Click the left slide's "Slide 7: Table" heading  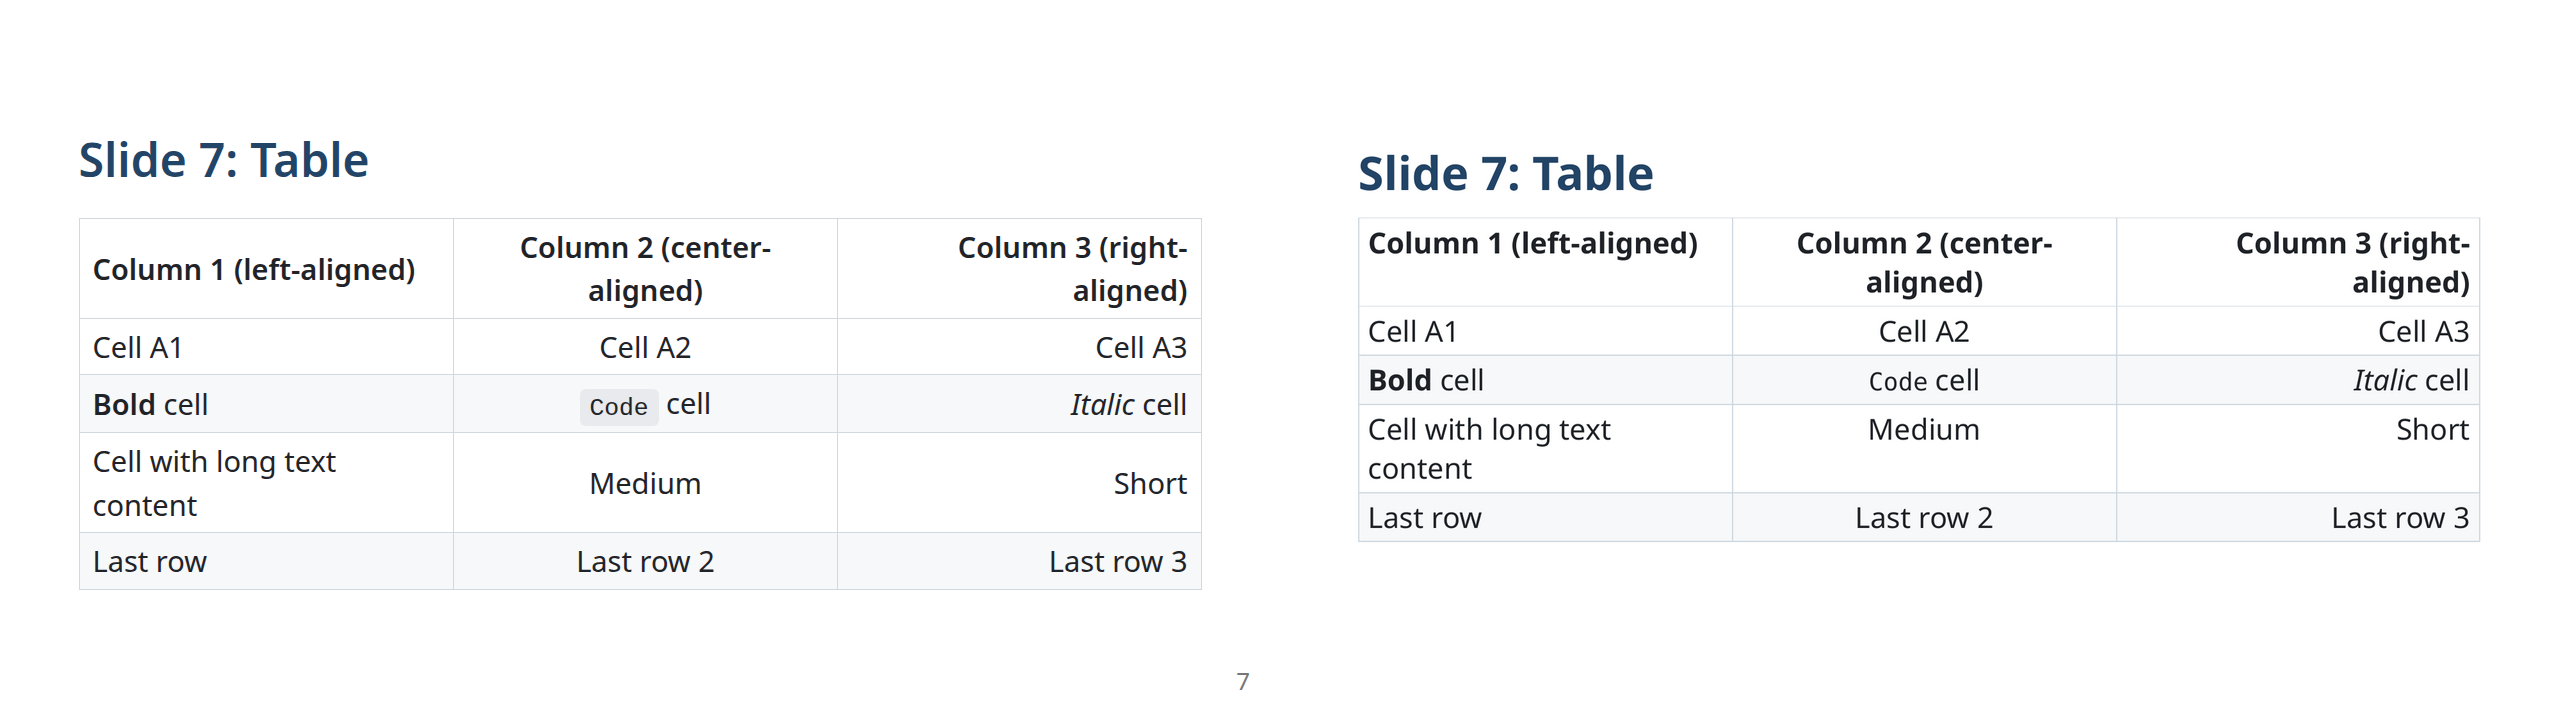[223, 161]
